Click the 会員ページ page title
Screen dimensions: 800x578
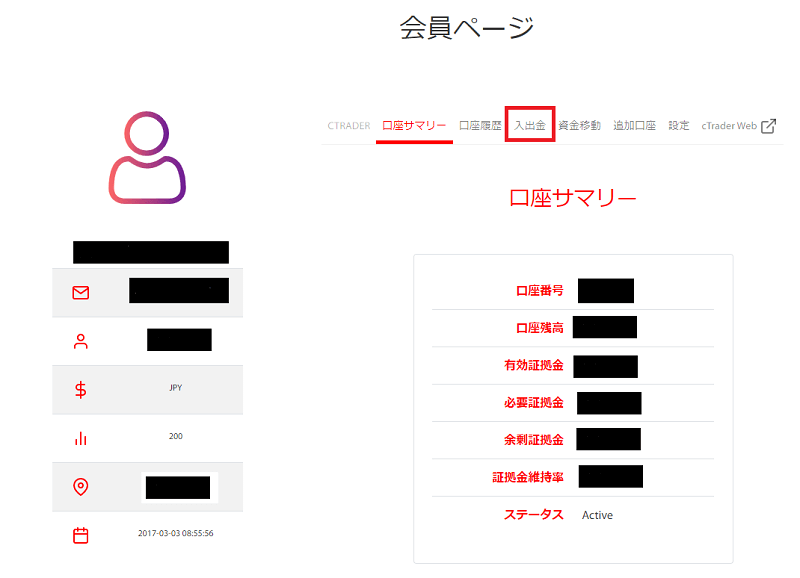(x=467, y=28)
